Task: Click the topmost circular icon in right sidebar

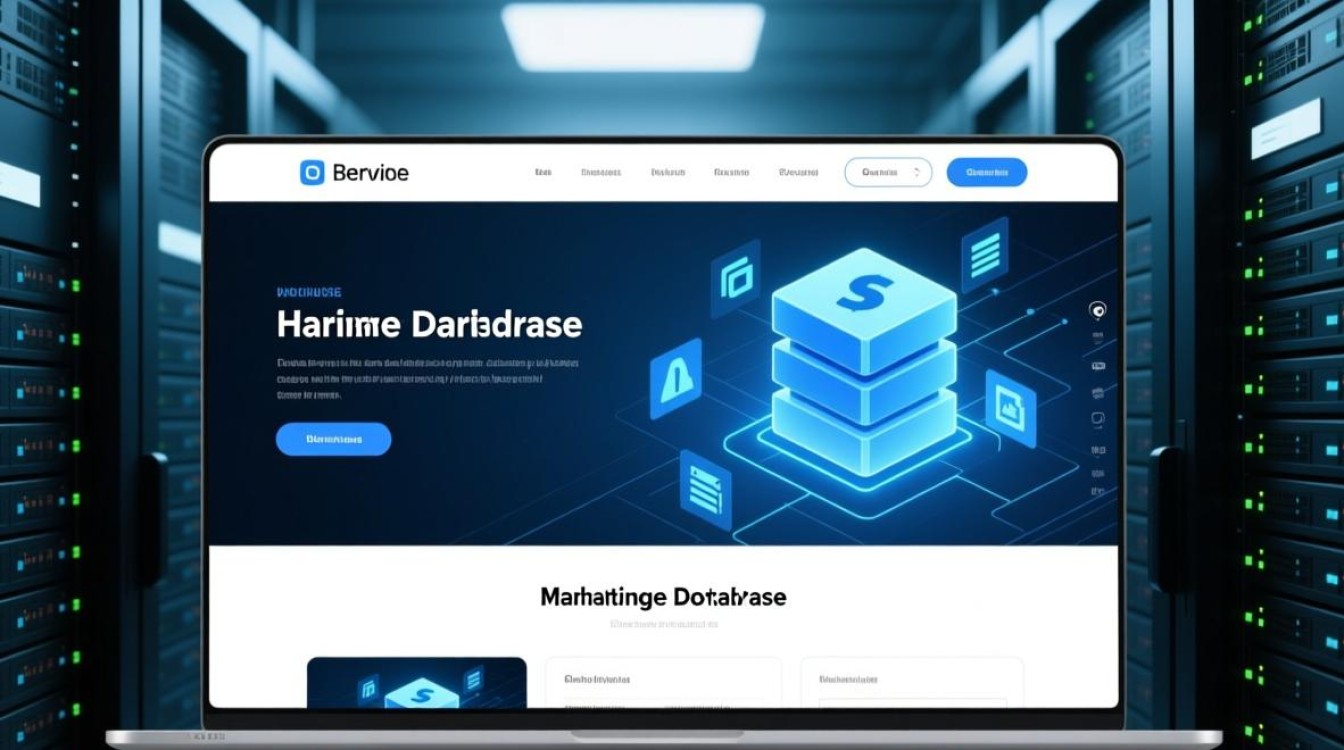Action: (1097, 311)
